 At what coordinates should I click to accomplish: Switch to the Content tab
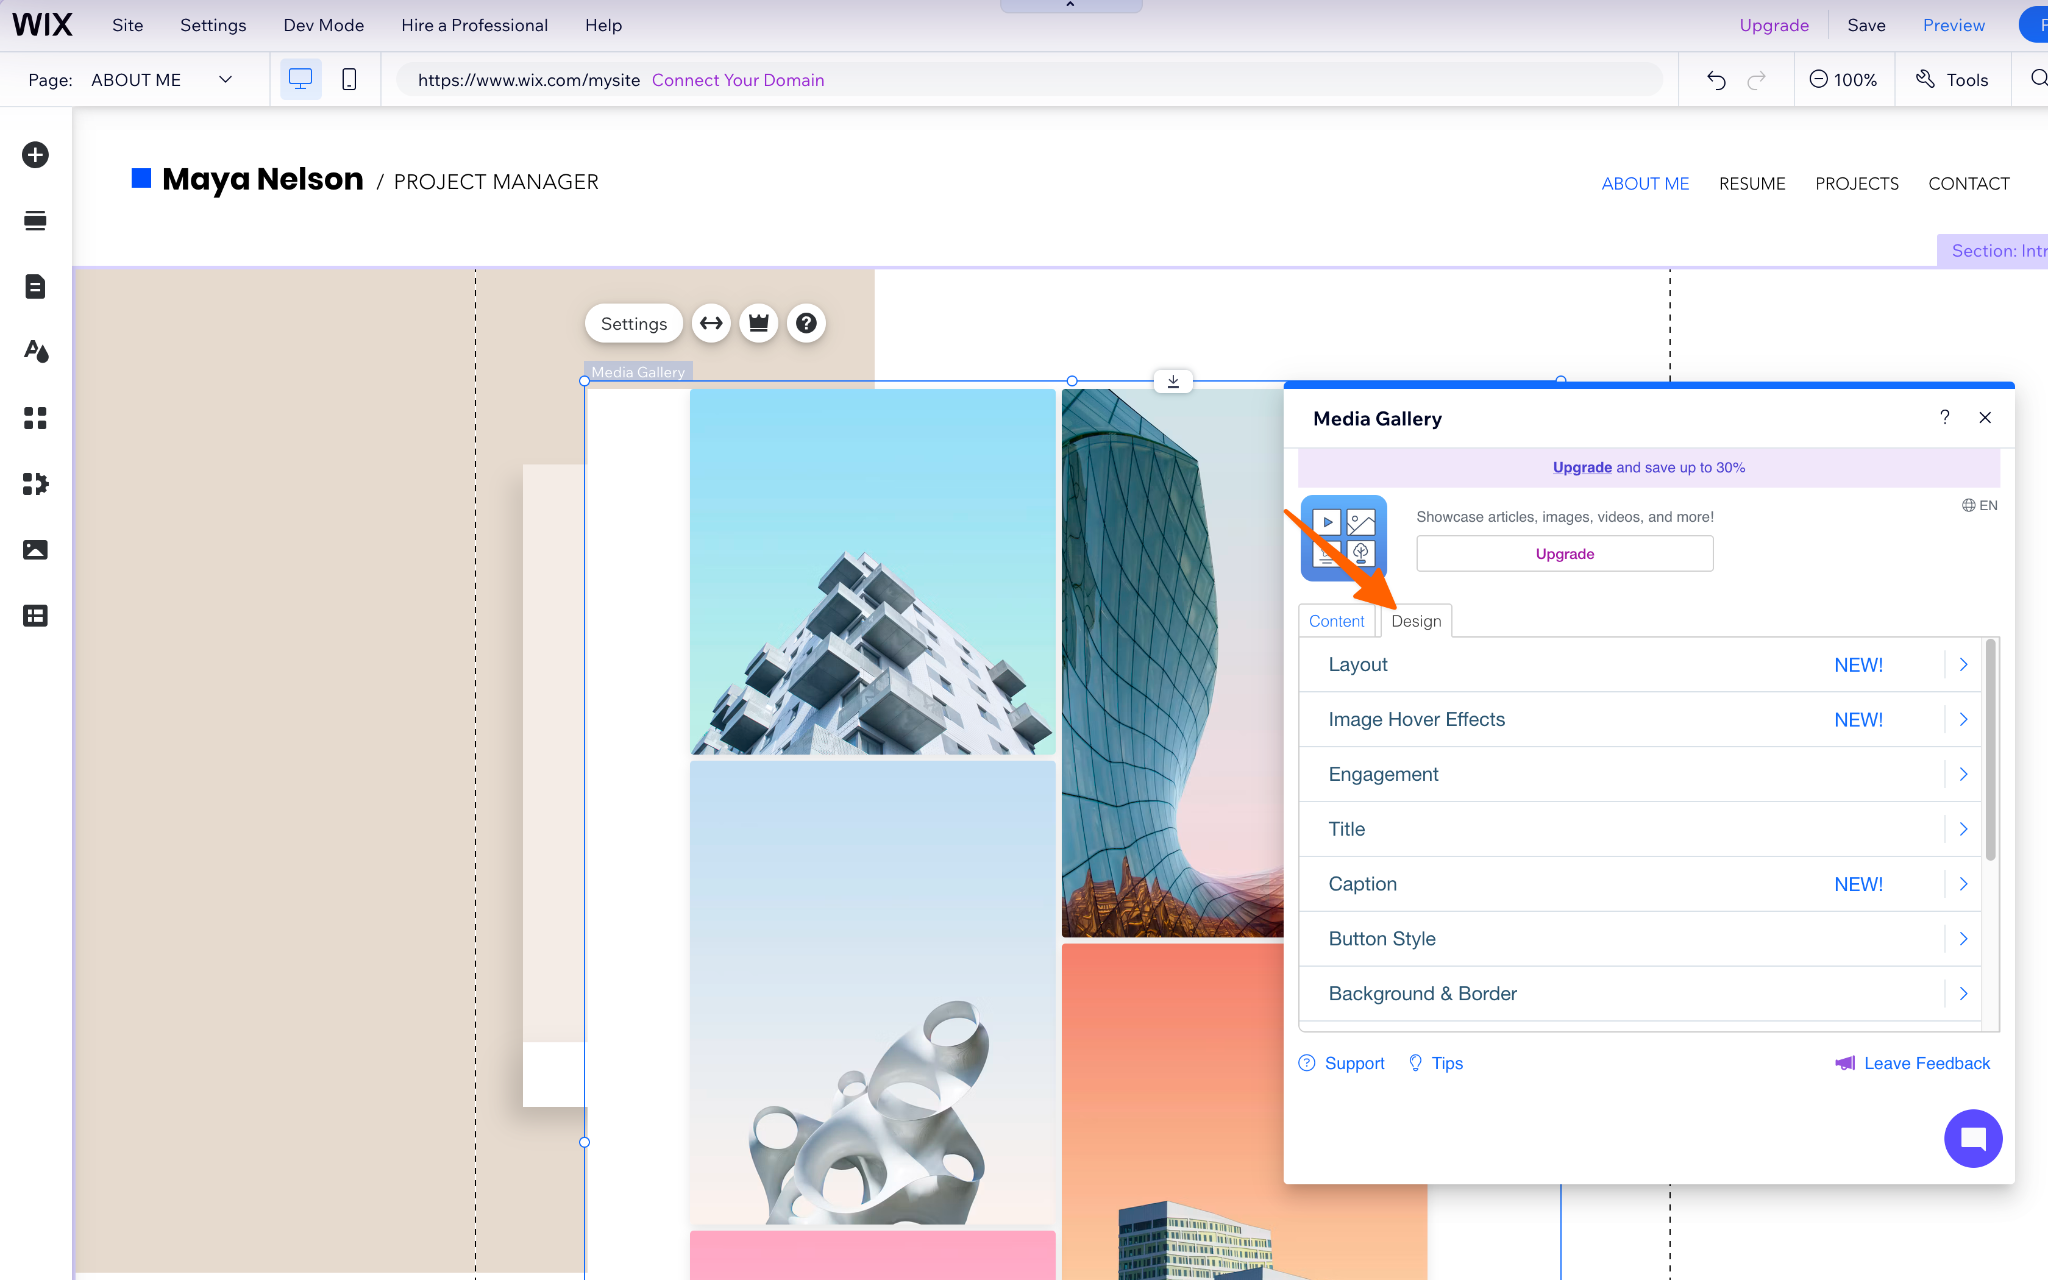(x=1337, y=621)
